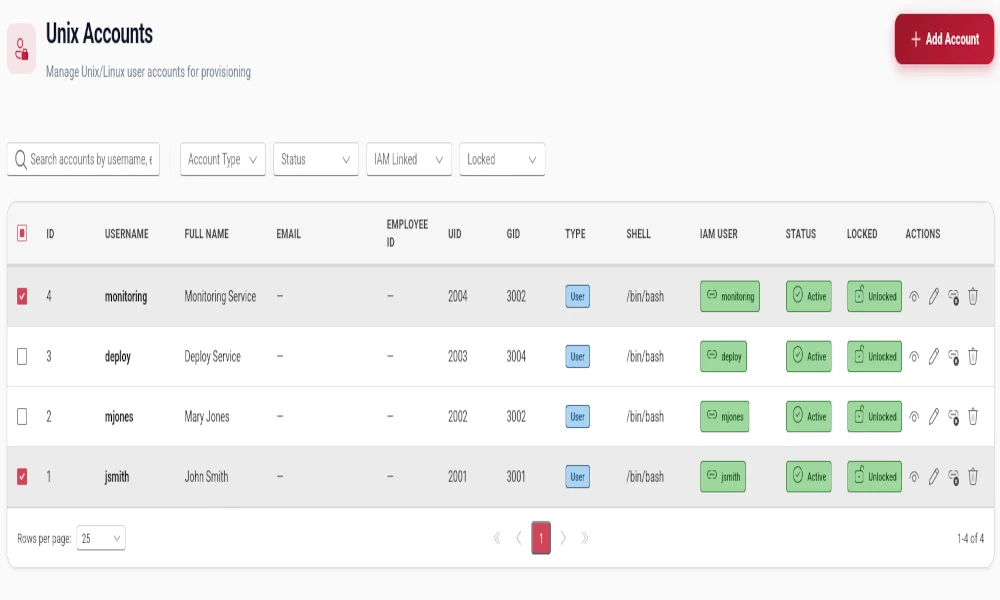Viewport: 1000px width, 600px height.
Task: Click the Add Account button
Action: (x=944, y=40)
